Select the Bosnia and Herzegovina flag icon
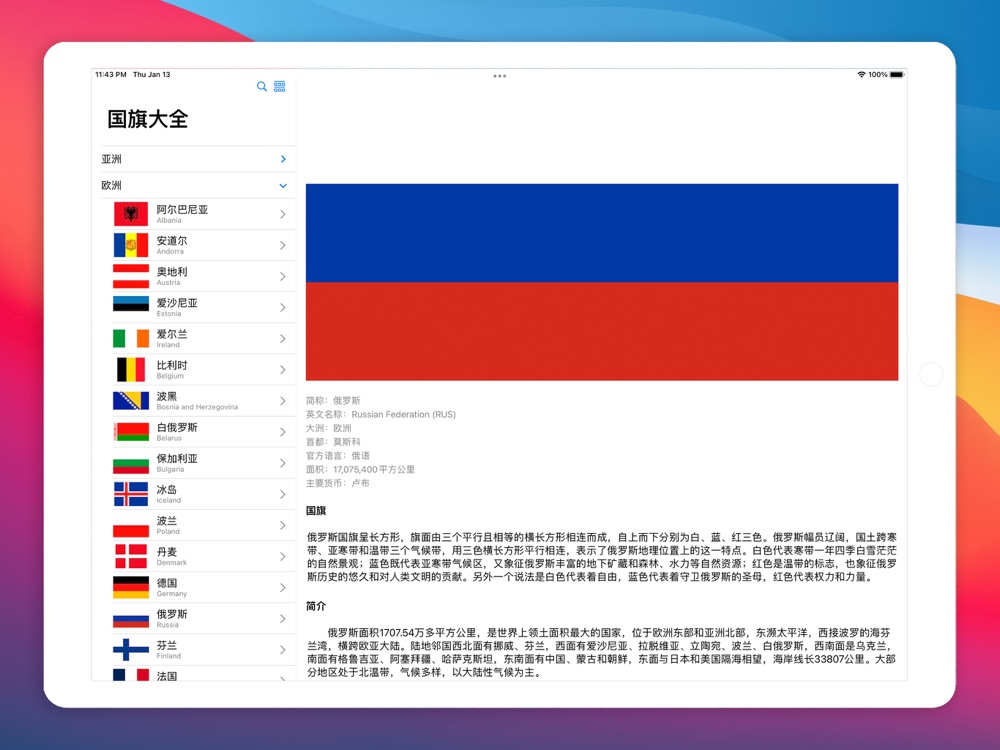 (131, 401)
